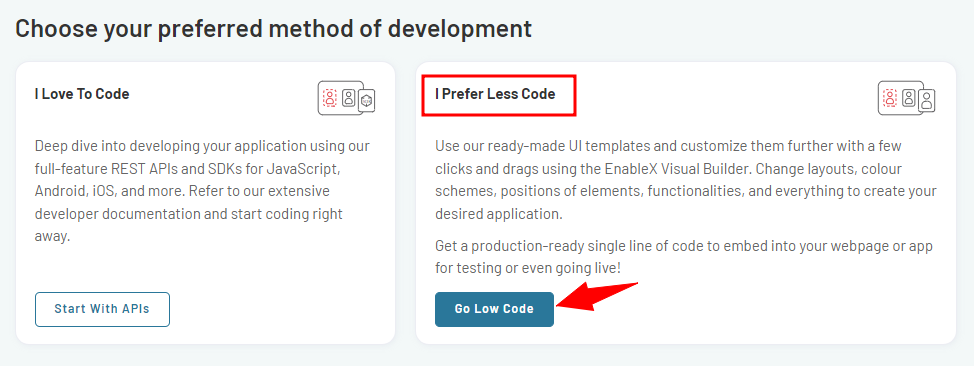
Task: Select the I Love To Code heading
Action: (82, 94)
